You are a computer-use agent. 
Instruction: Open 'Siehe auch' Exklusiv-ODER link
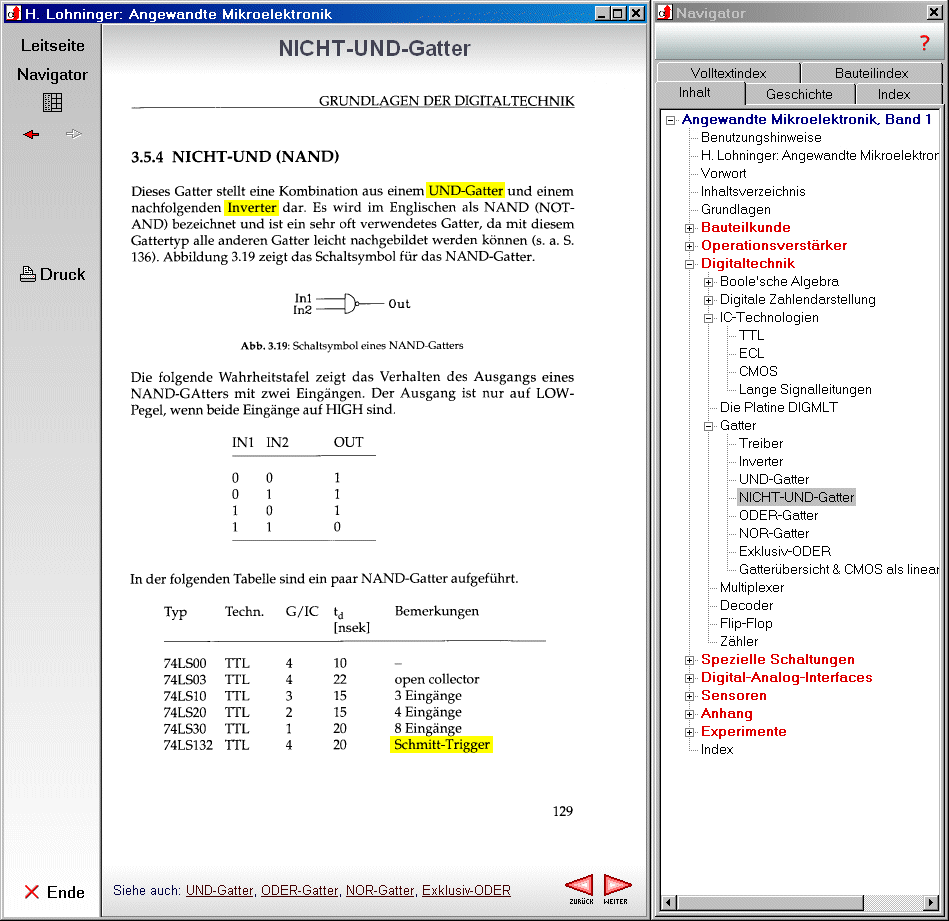pos(466,890)
